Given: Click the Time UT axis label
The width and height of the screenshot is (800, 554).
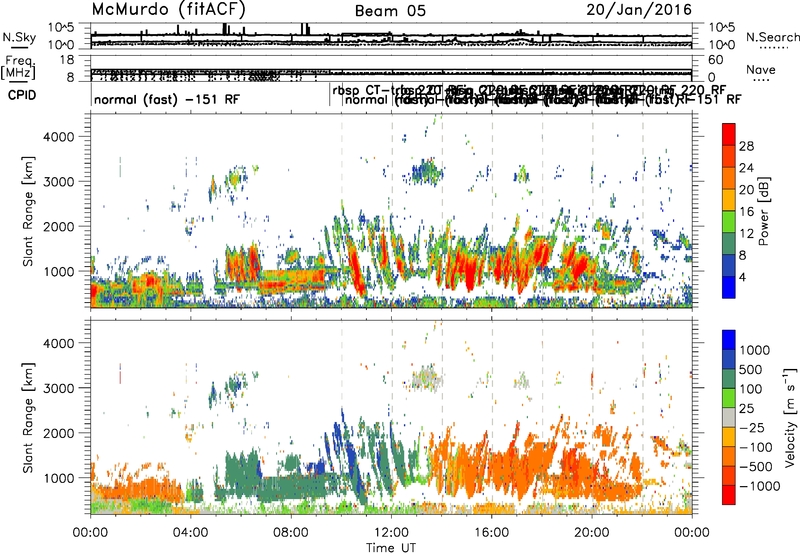Looking at the screenshot, I should click(x=391, y=548).
